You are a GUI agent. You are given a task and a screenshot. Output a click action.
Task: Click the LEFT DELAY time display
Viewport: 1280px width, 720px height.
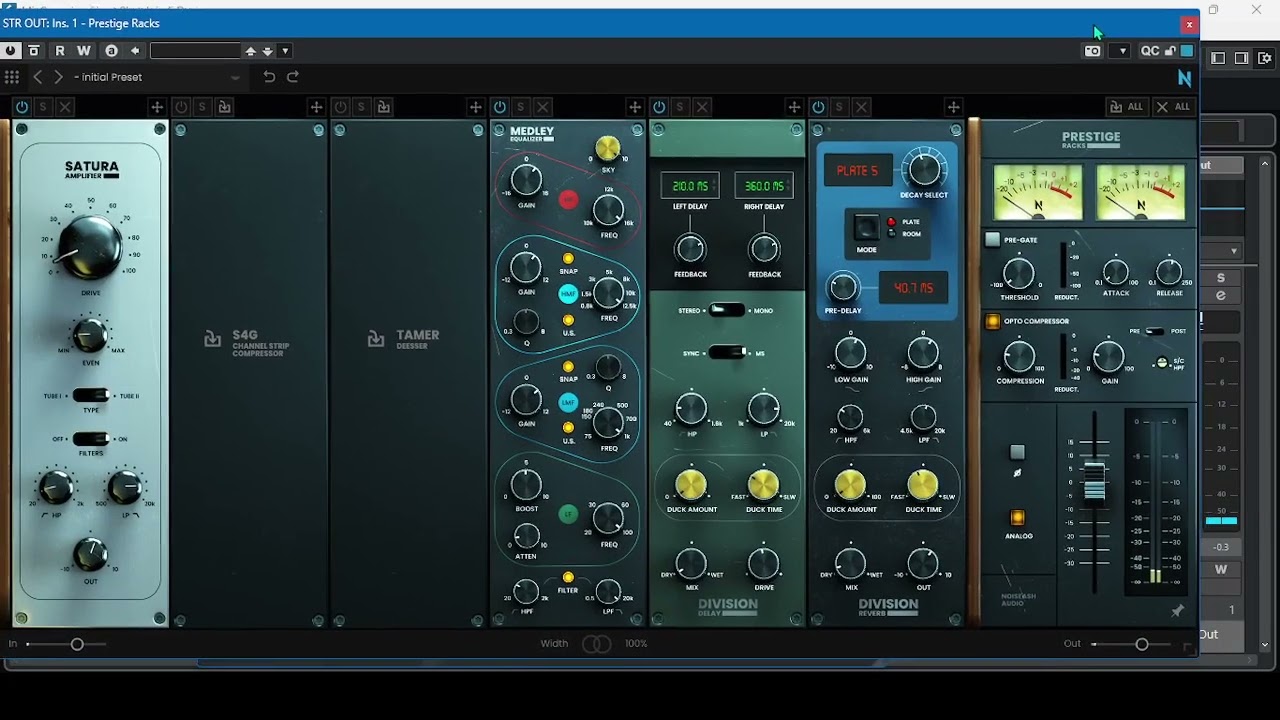coord(690,186)
